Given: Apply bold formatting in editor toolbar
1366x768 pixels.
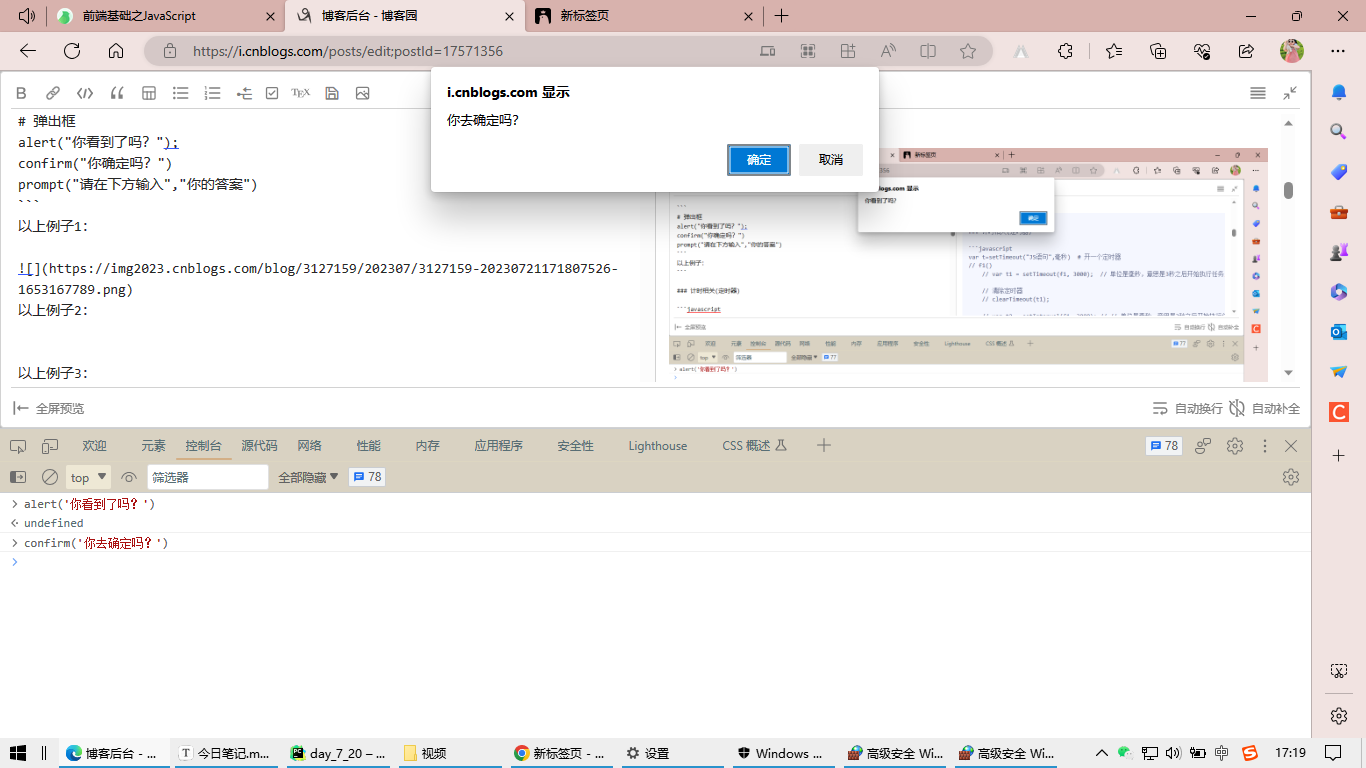Looking at the screenshot, I should coord(21,93).
